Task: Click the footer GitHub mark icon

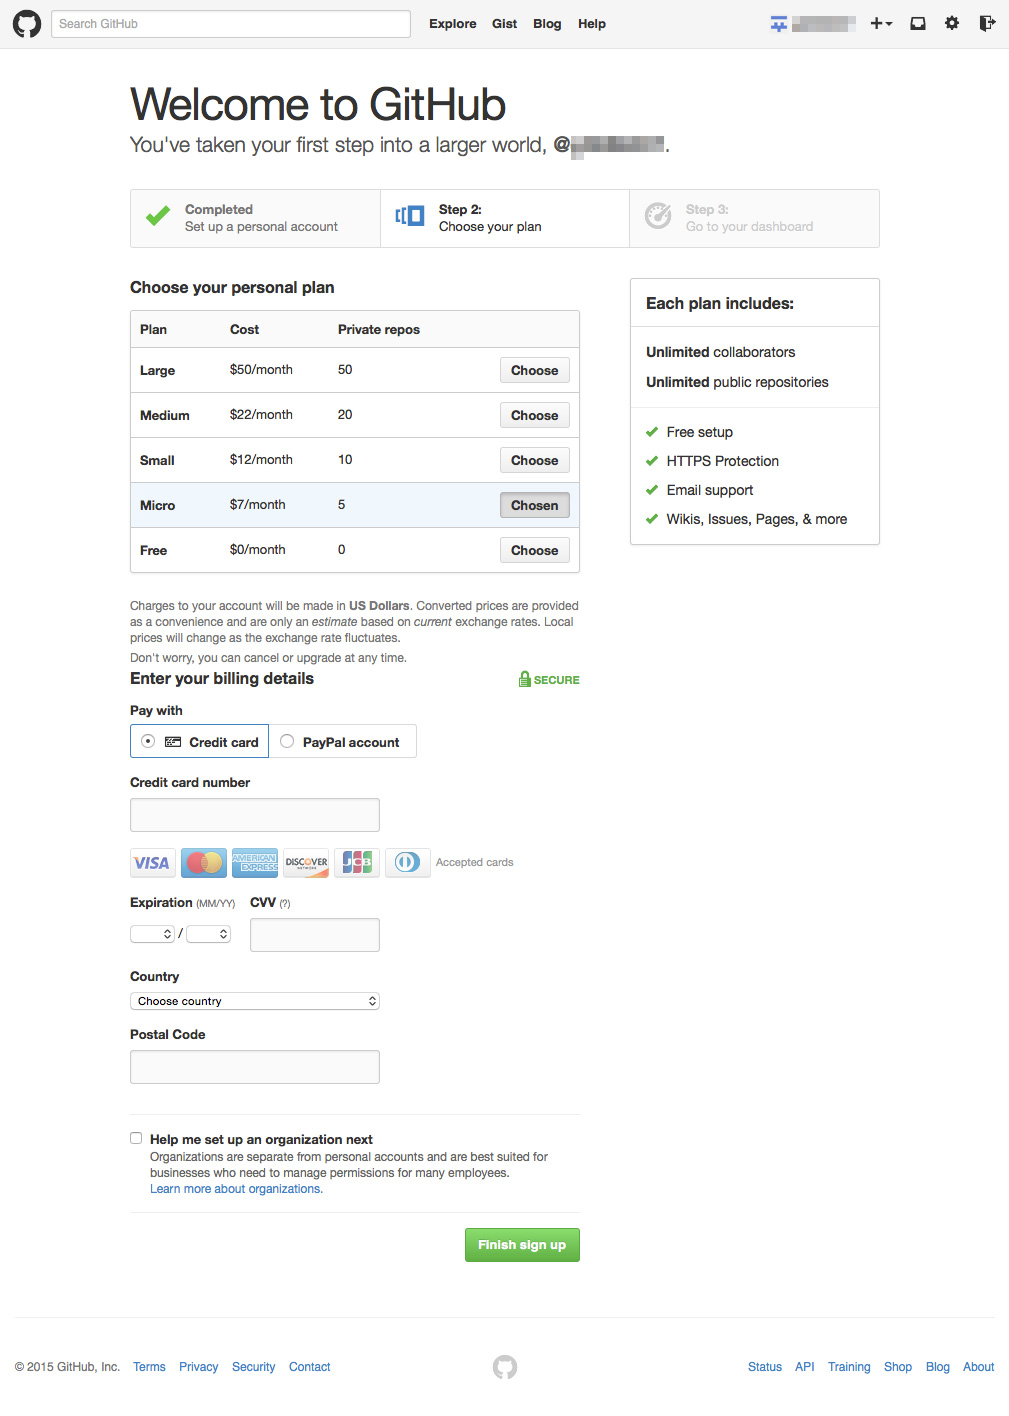Action: click(x=505, y=1367)
